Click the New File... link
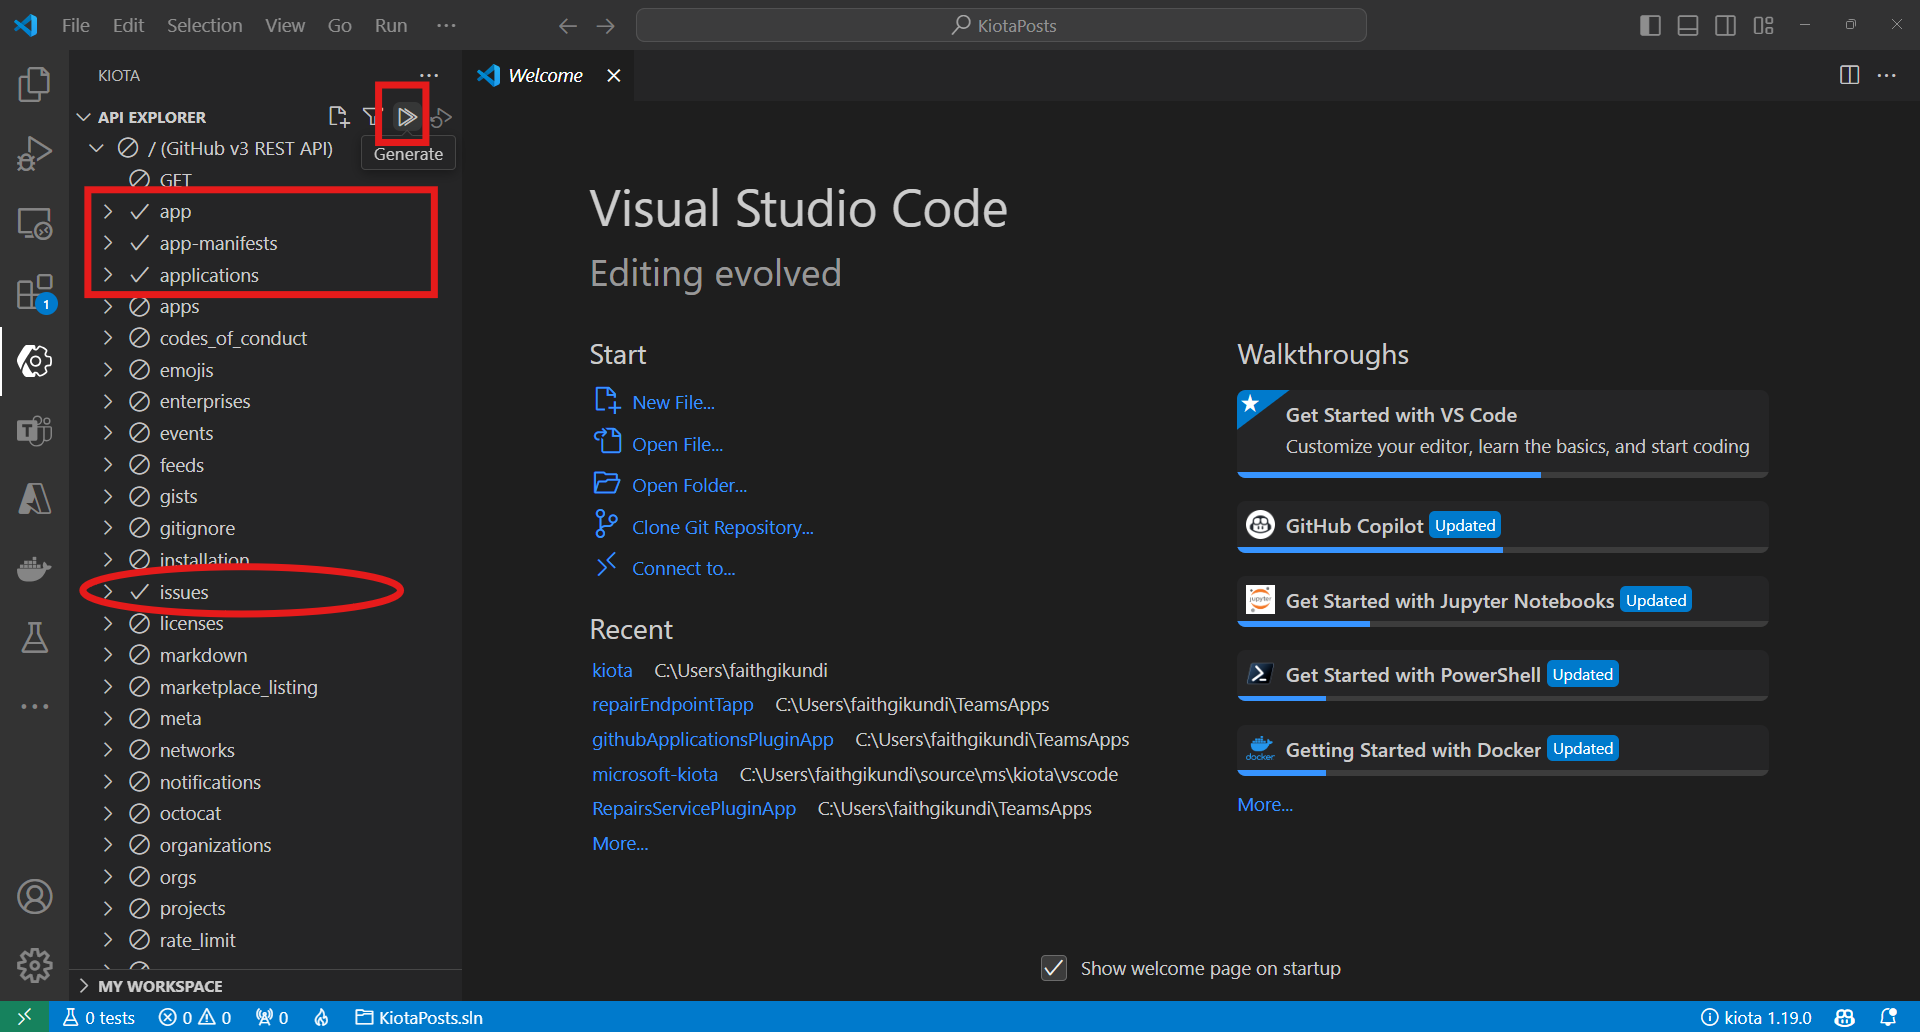 coord(673,402)
